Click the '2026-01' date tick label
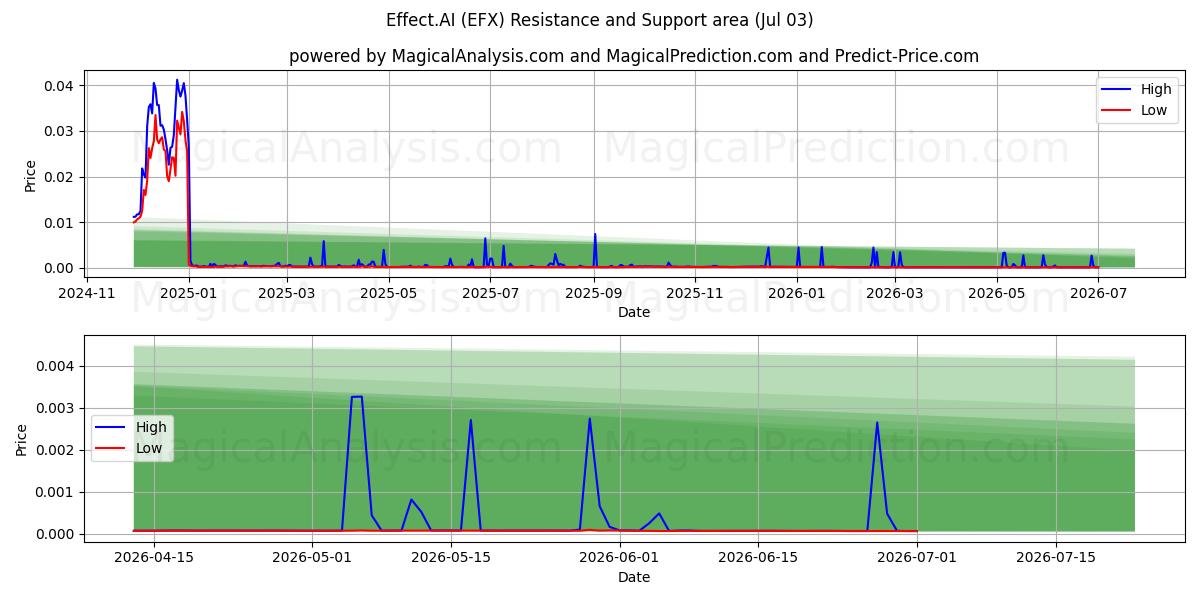This screenshot has width=1200, height=600. point(797,293)
